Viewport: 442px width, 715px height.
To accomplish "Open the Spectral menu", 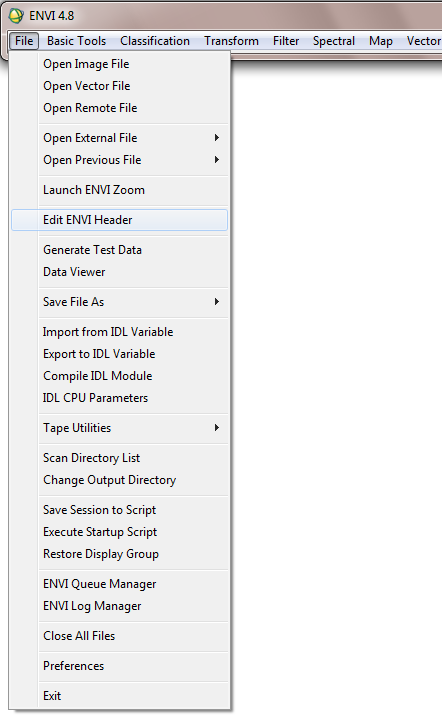I will tap(333, 41).
